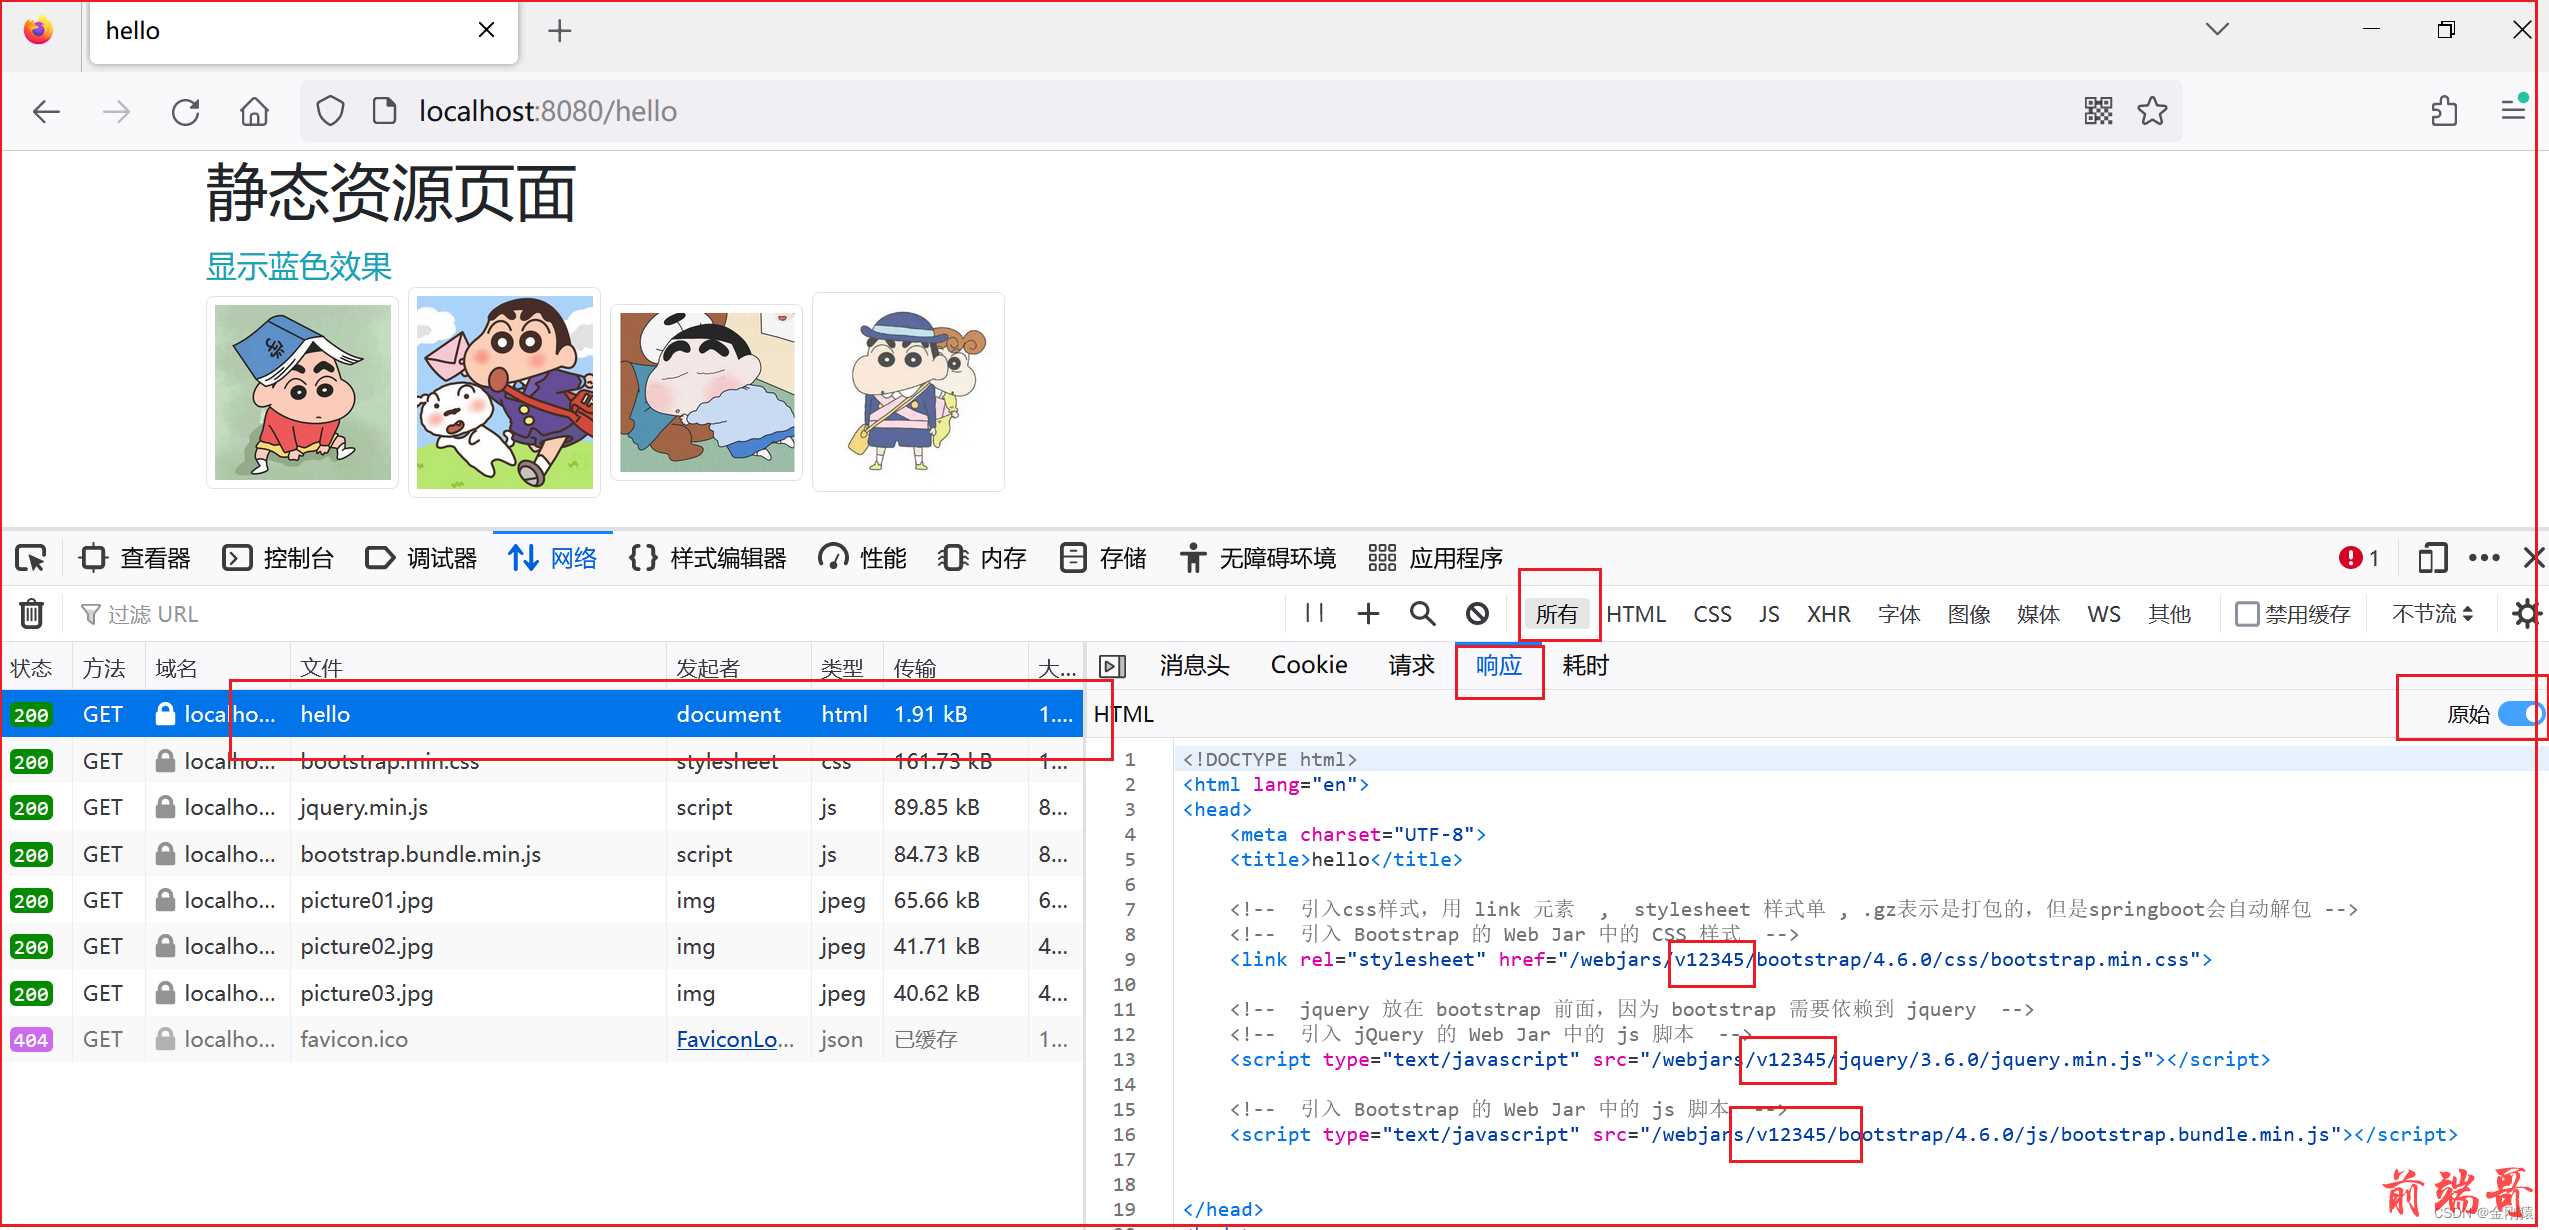Open the 存储 tab
2549x1230 pixels.
point(1103,558)
